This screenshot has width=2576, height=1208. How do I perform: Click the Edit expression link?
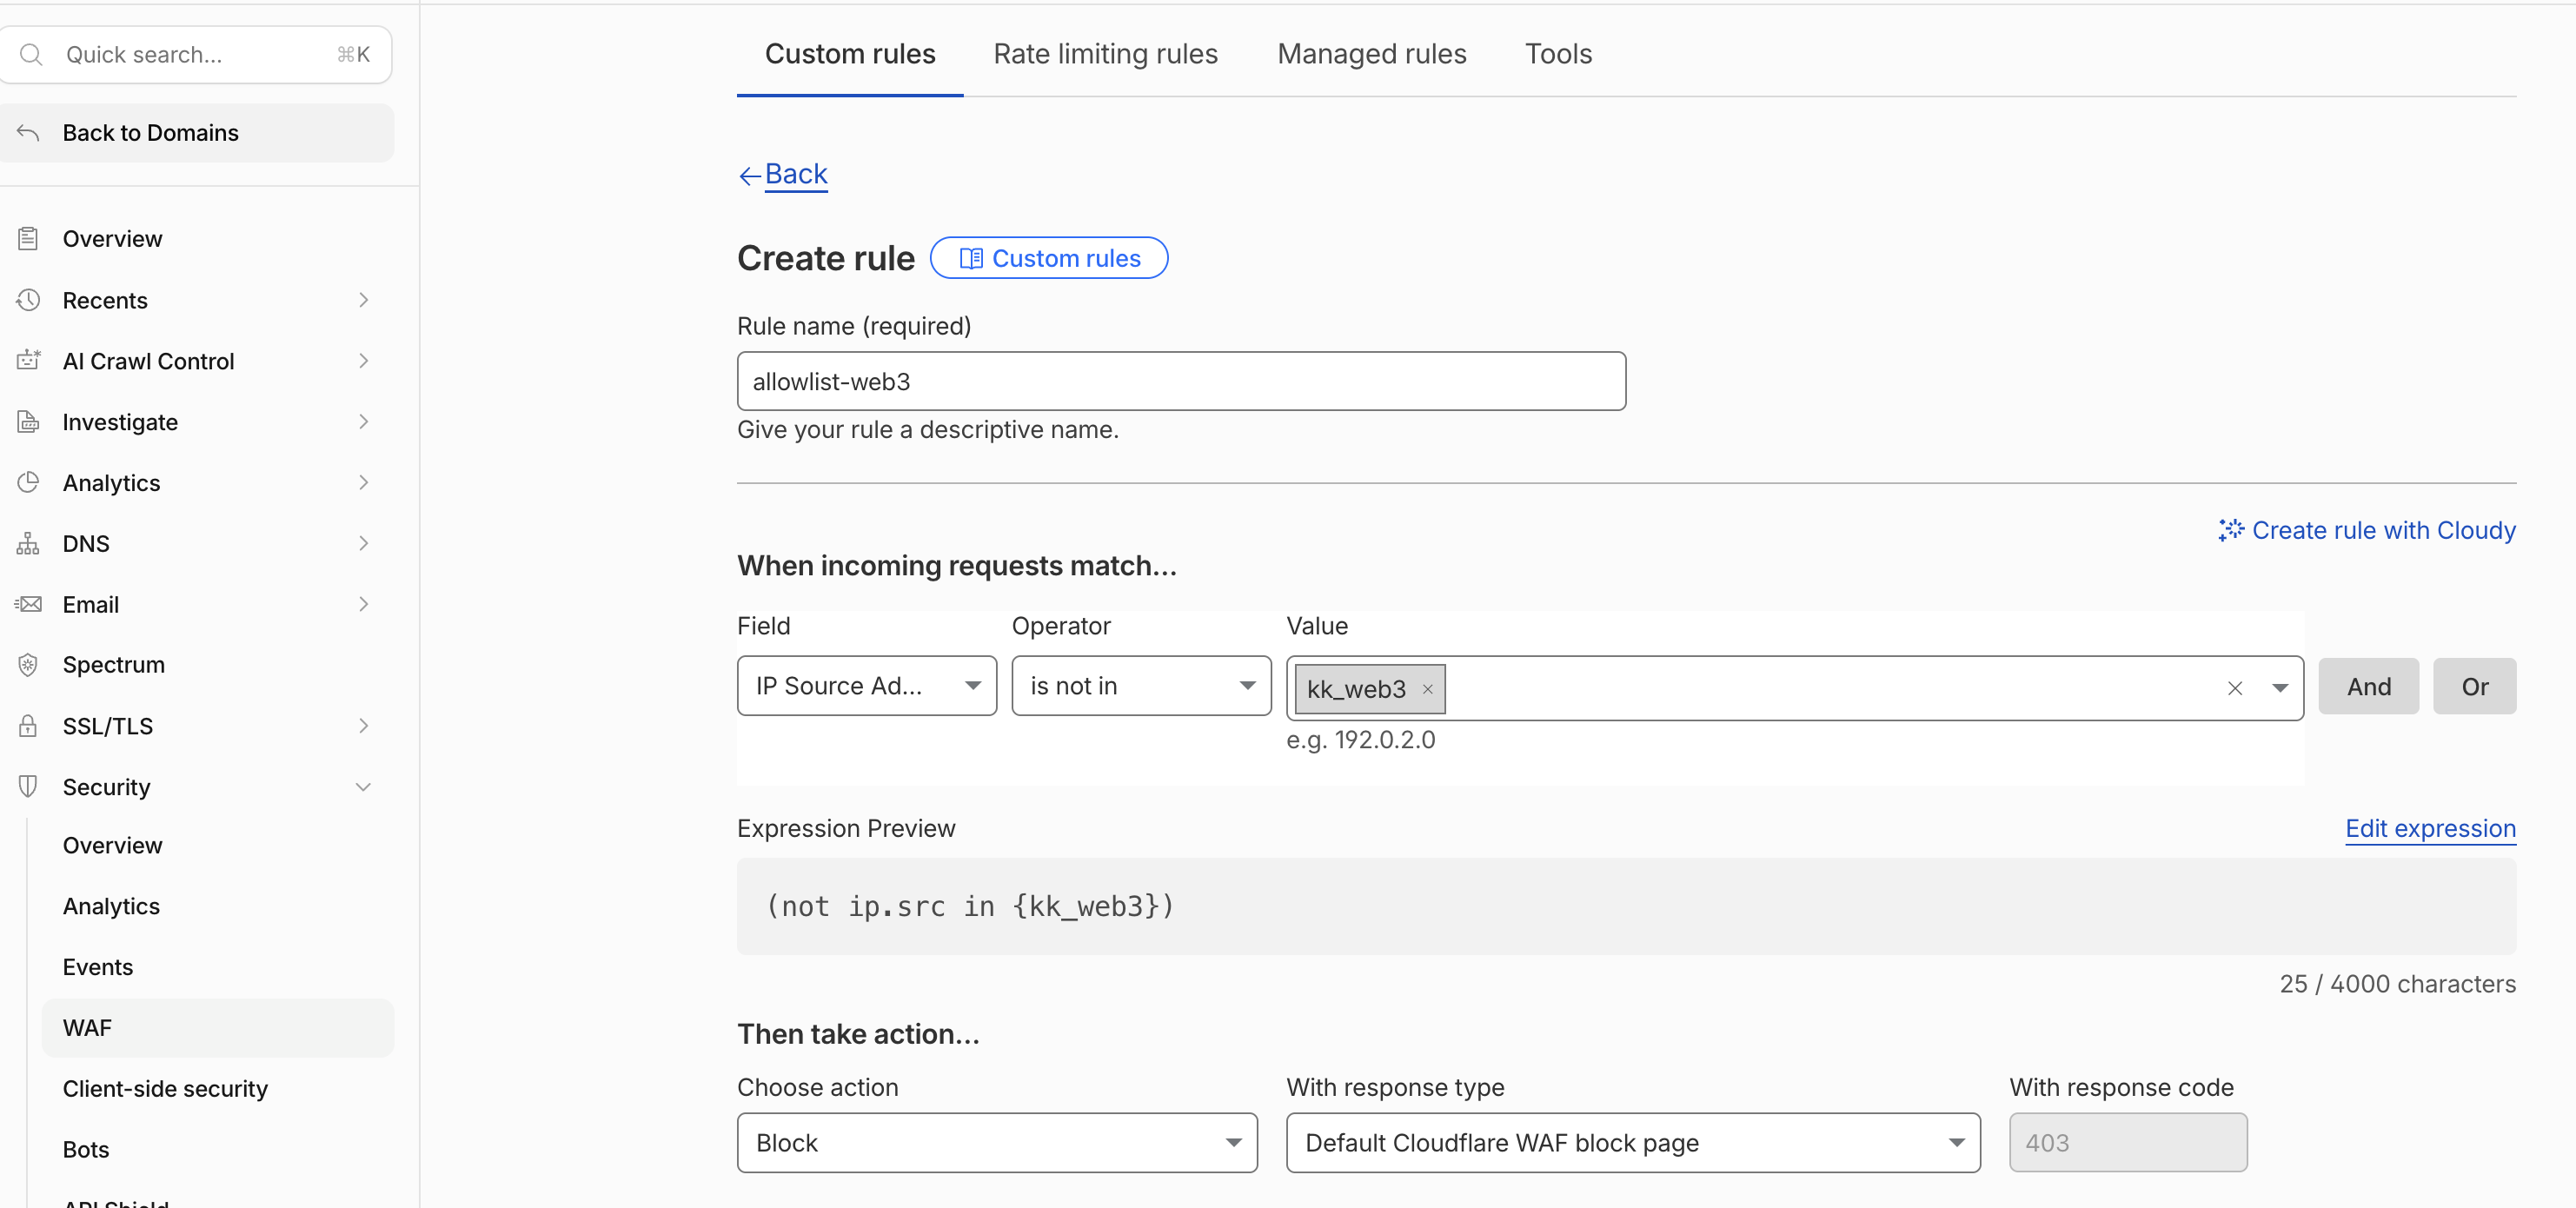(2430, 829)
